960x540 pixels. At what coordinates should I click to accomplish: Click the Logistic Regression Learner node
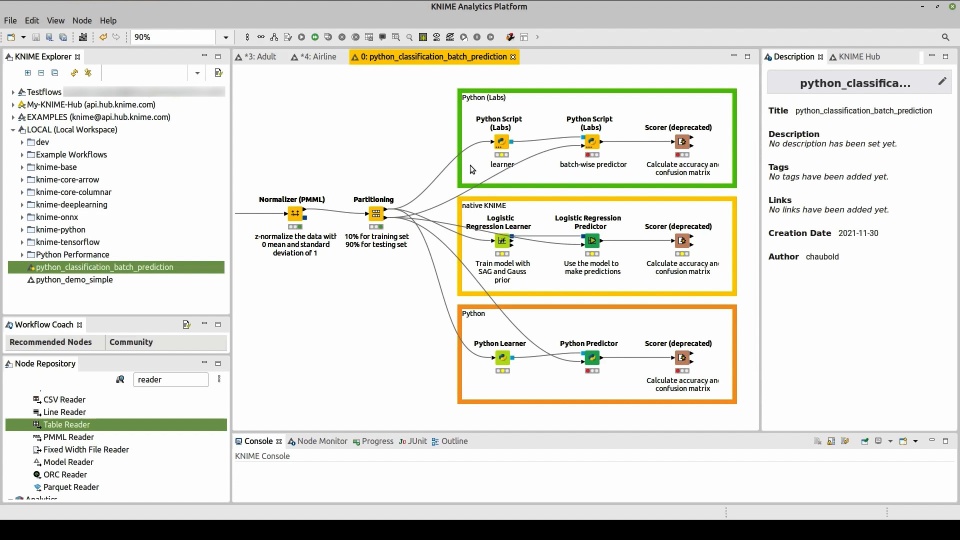pyautogui.click(x=502, y=241)
